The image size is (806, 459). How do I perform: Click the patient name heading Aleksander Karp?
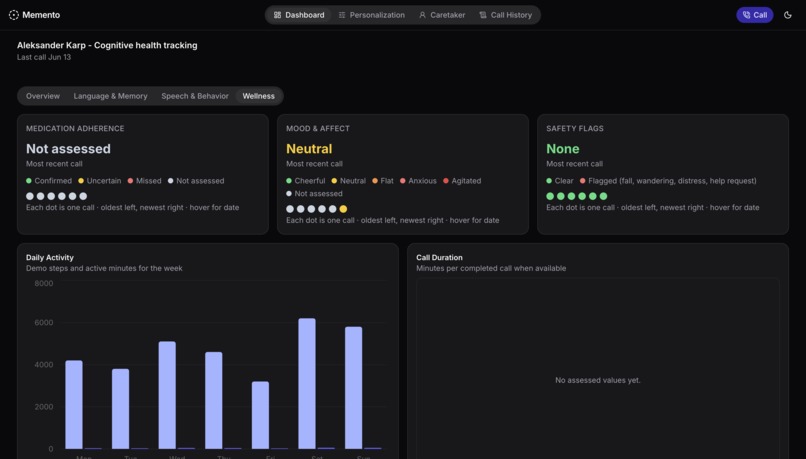107,45
